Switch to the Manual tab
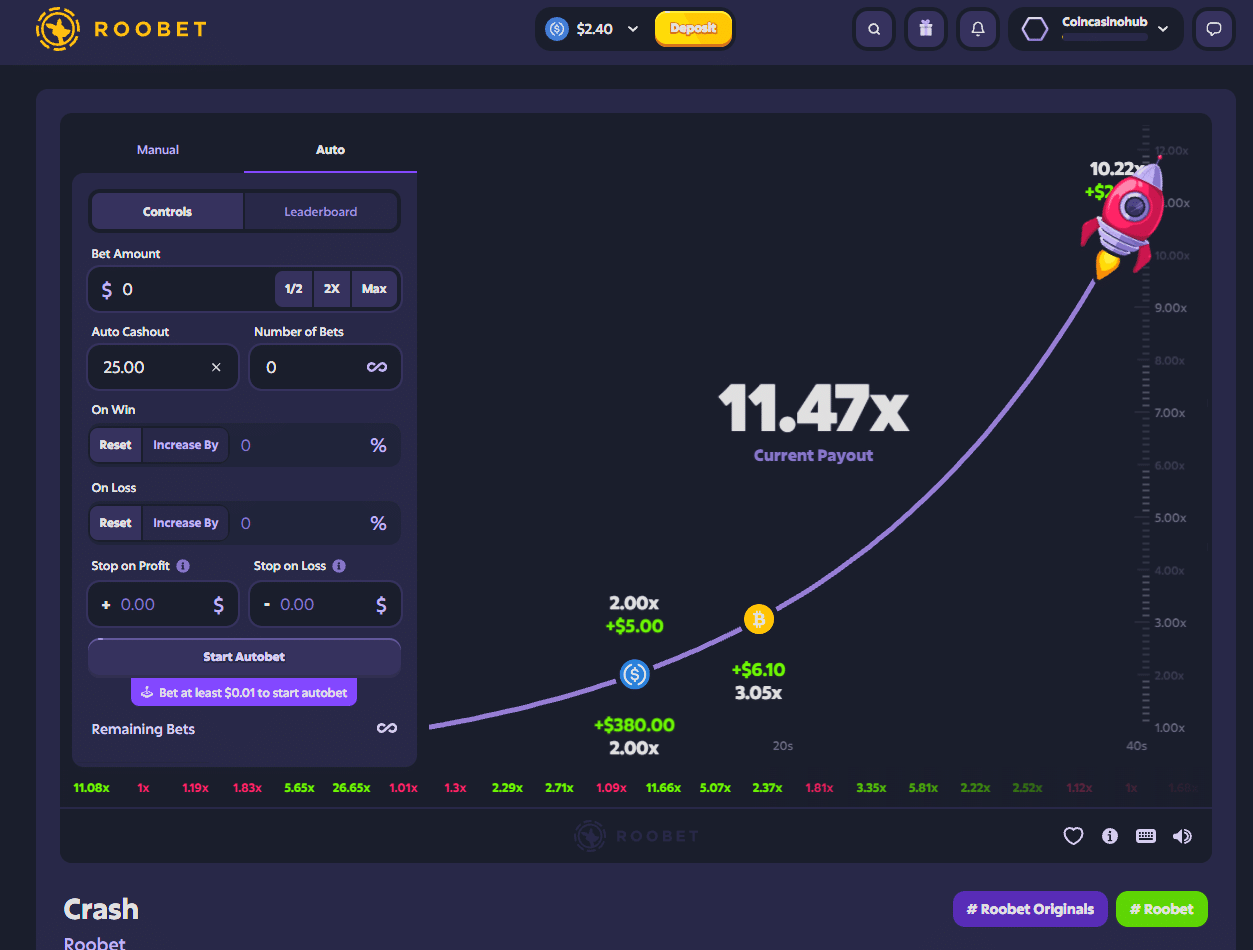Screen dimensions: 1253x950 coord(158,150)
